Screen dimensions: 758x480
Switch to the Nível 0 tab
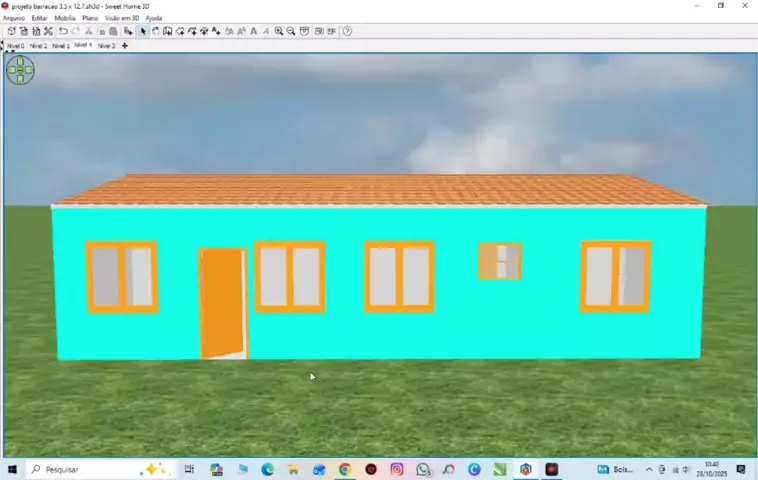16,46
